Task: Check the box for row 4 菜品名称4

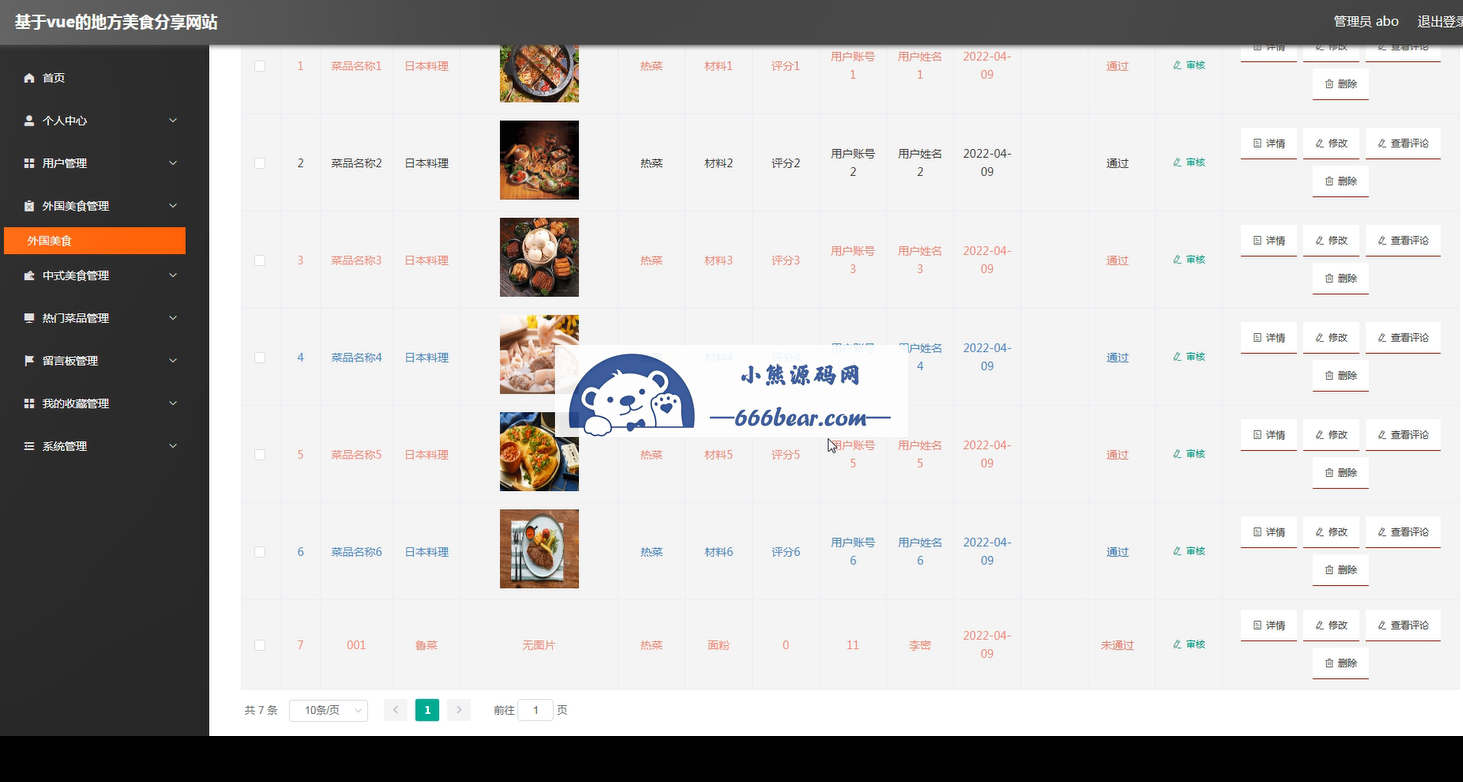Action: click(260, 357)
